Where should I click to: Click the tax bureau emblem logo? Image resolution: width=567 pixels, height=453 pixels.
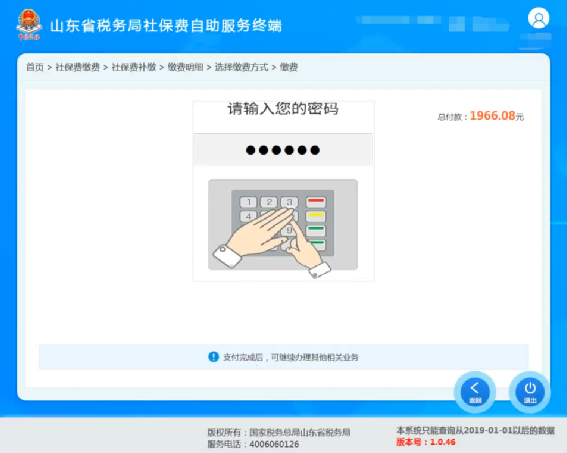click(x=29, y=25)
